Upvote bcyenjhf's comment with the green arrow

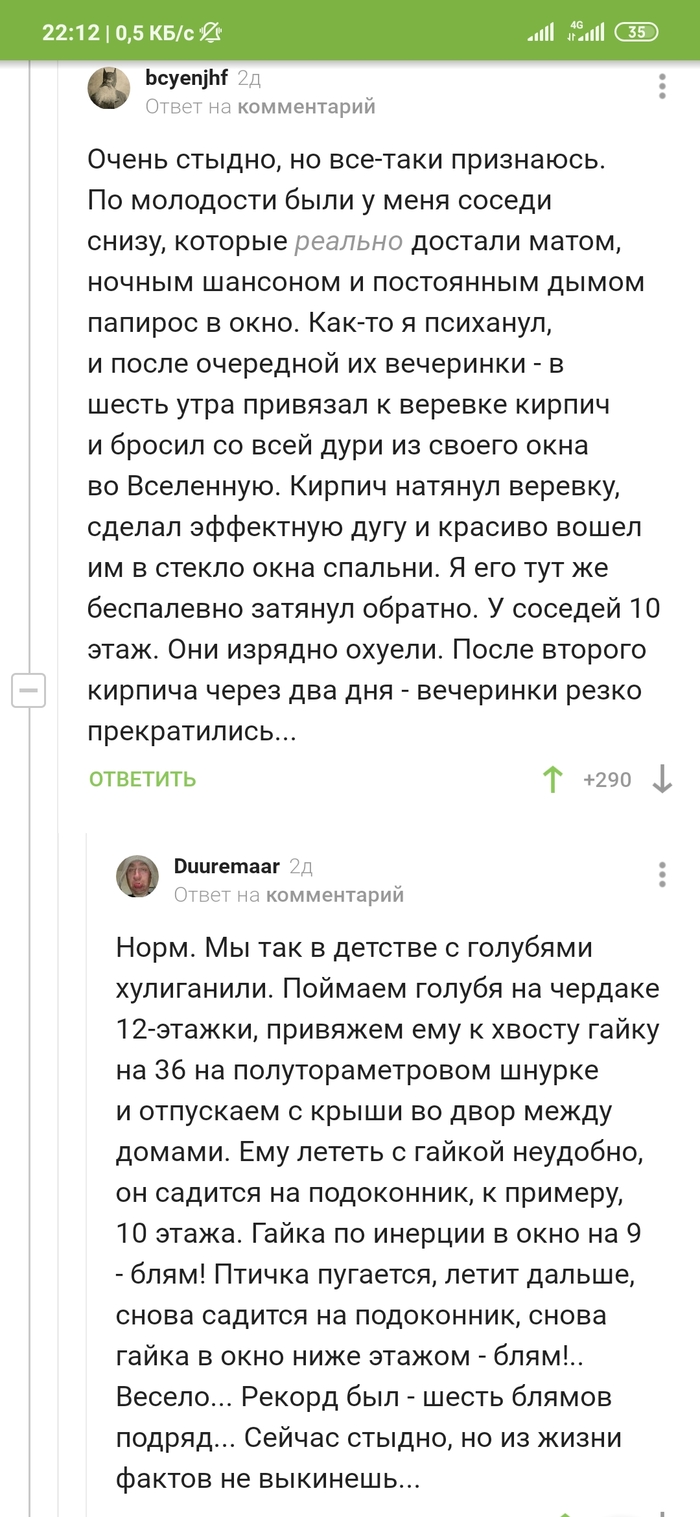click(x=552, y=779)
